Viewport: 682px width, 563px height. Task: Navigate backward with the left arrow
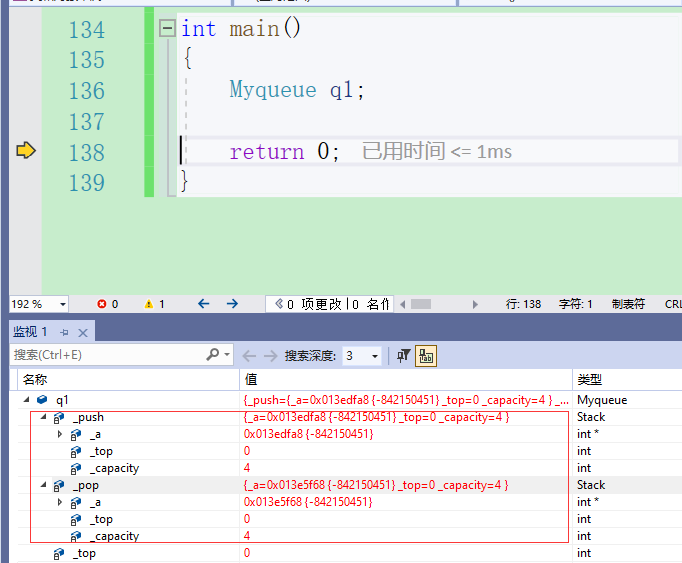pyautogui.click(x=204, y=304)
